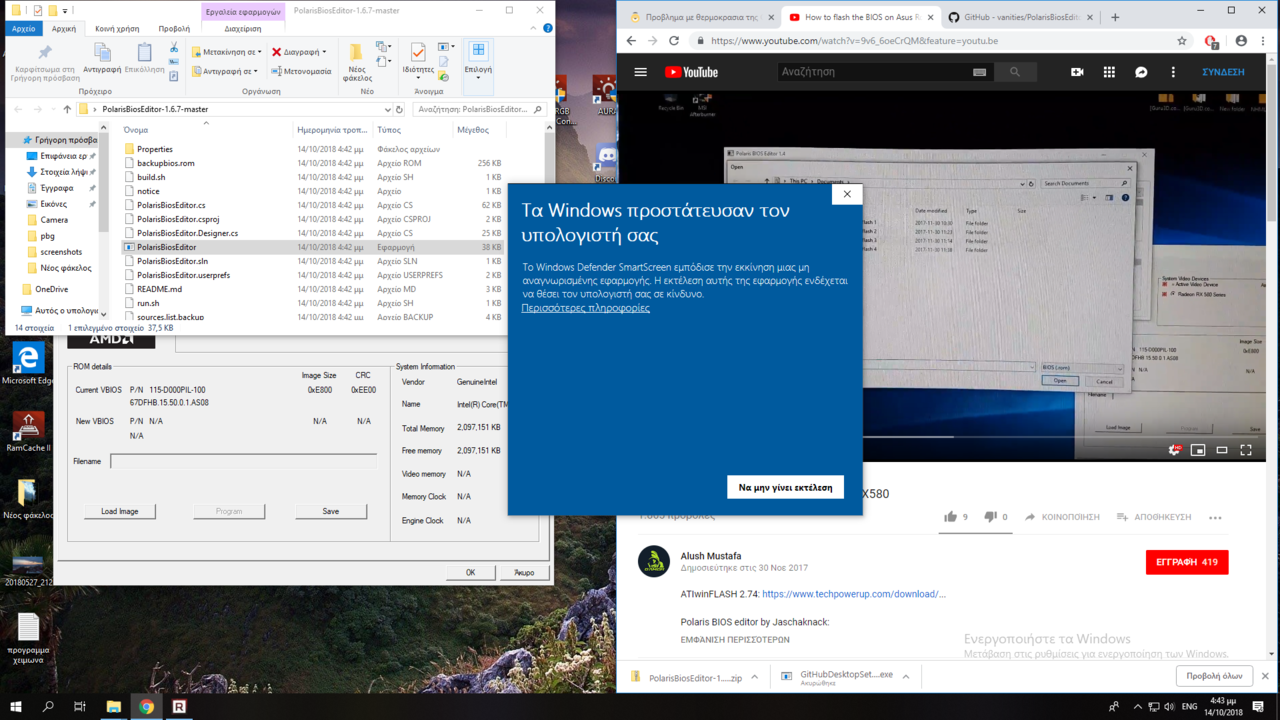Click the Rename (Μετονομασία) ribbon button
Screen dimensions: 1280x720
[301, 71]
